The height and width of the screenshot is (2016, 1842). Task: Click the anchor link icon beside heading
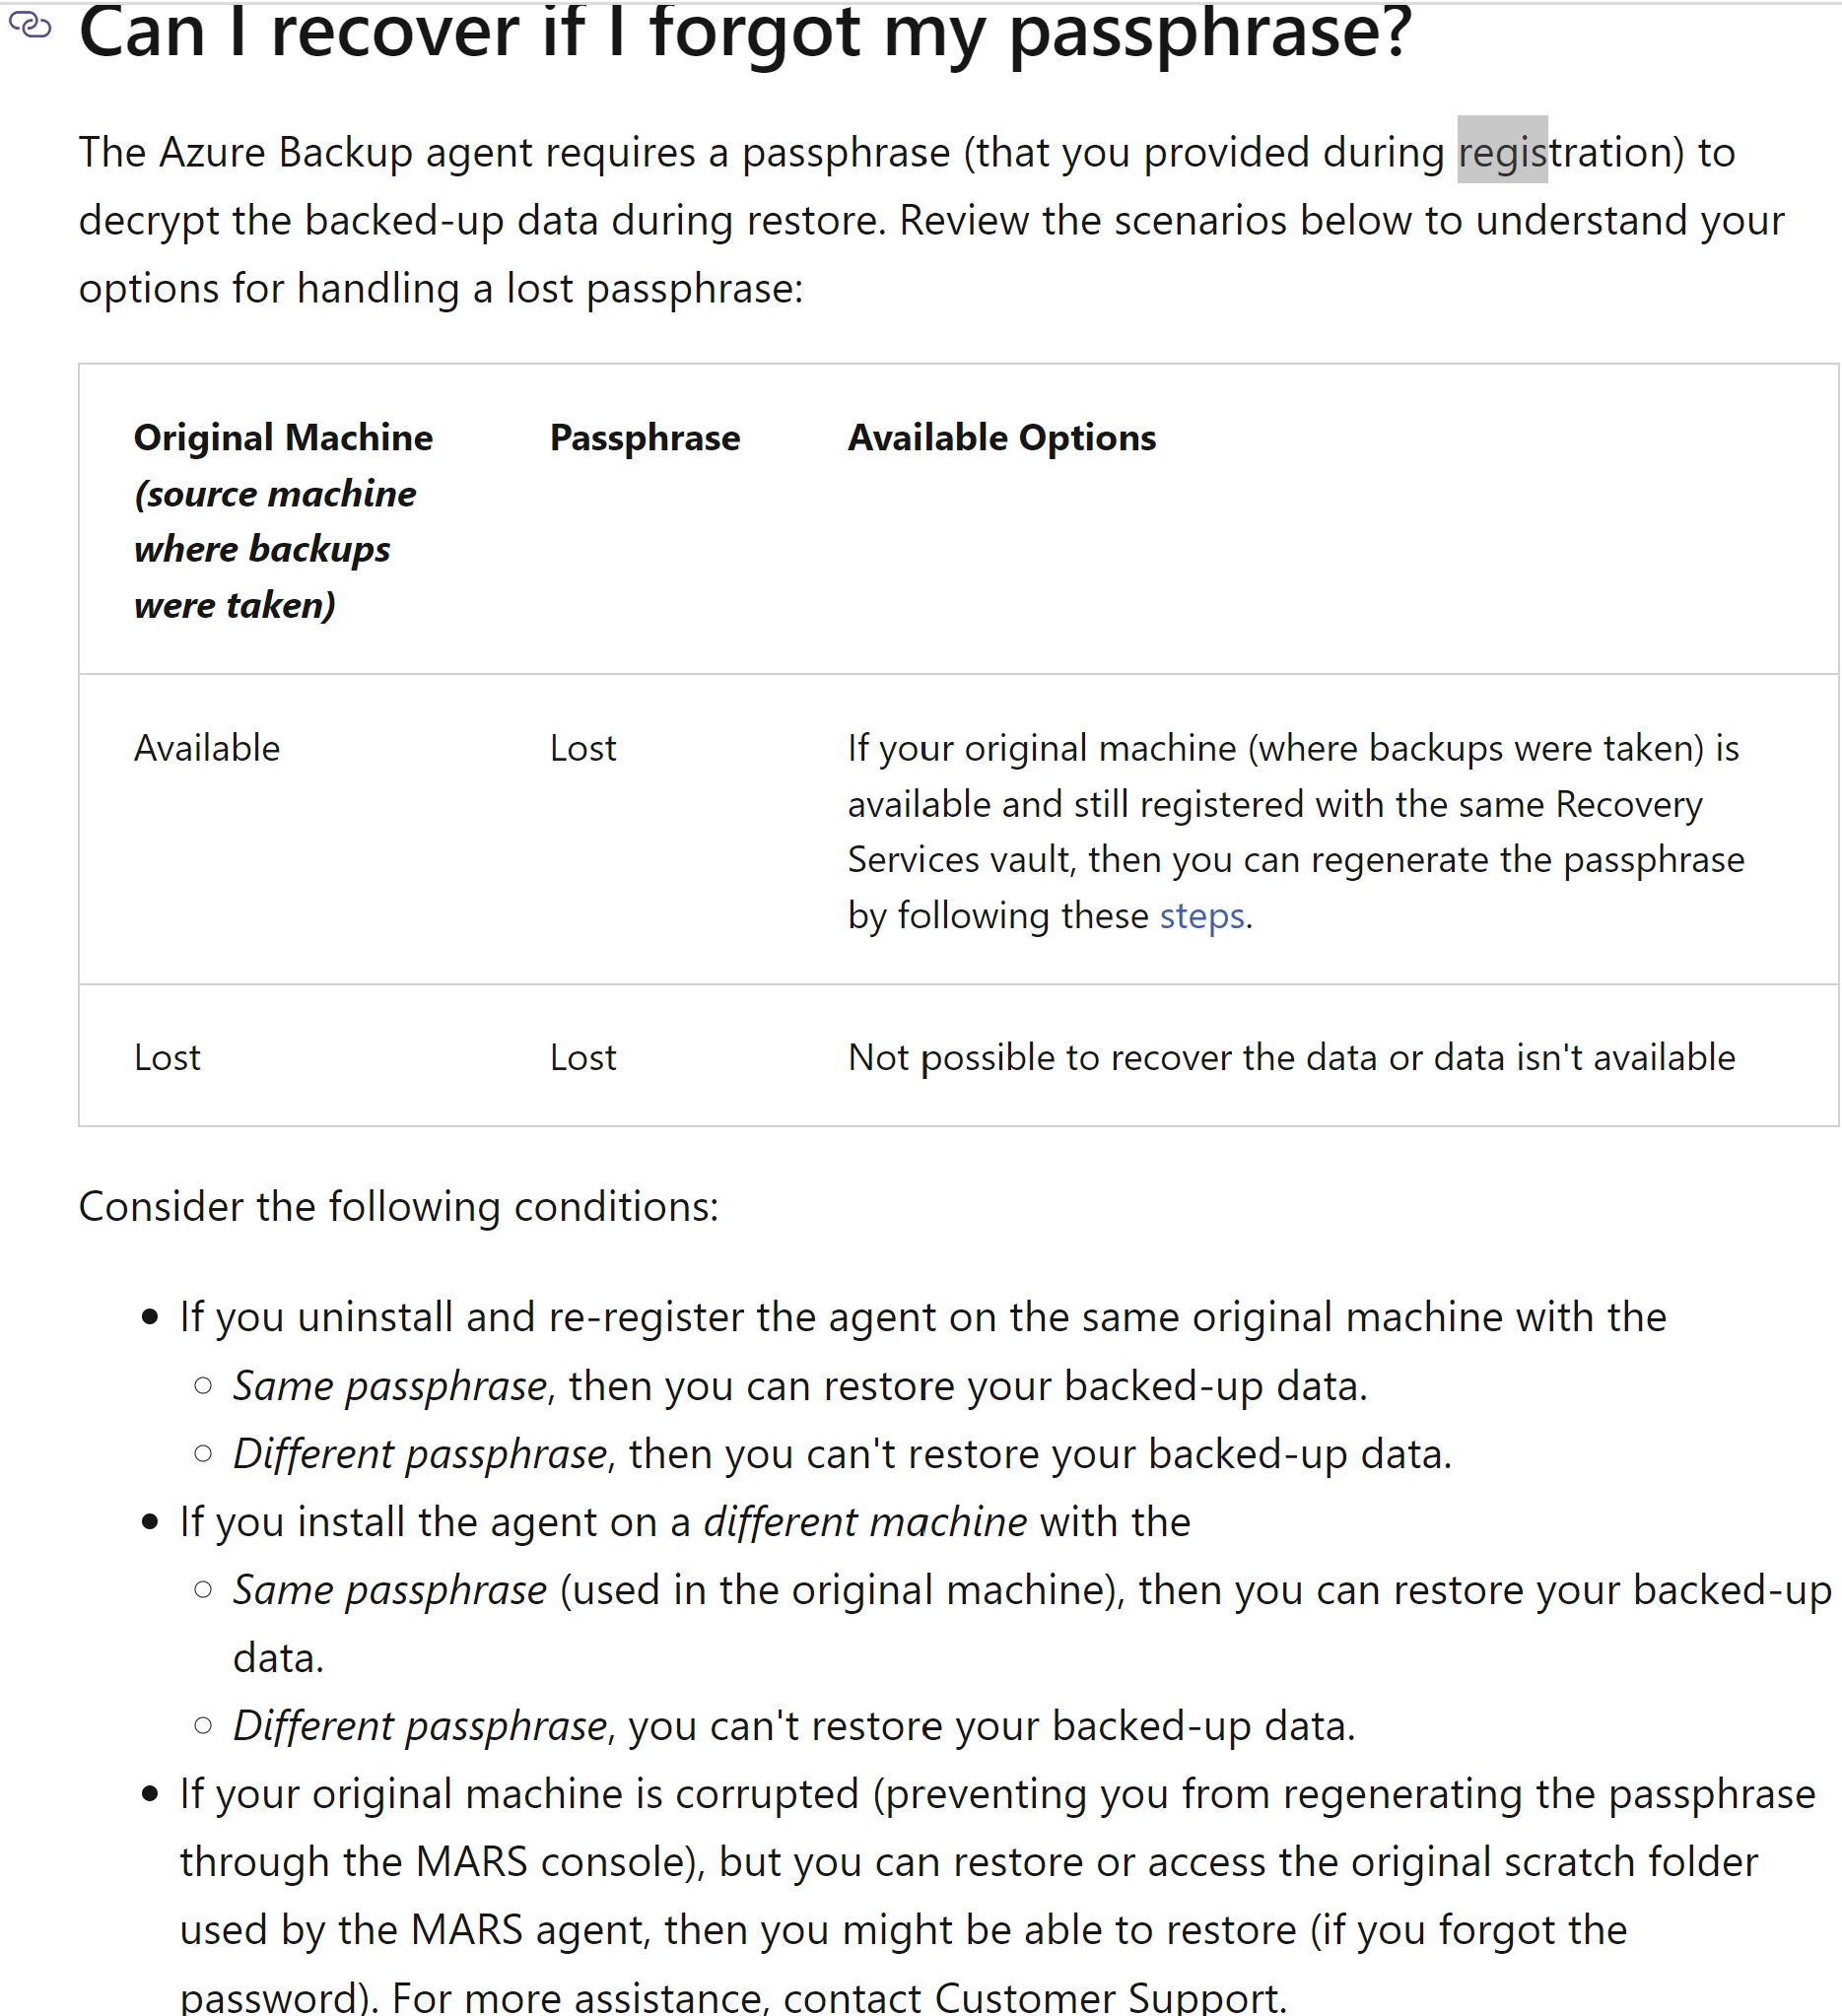29,25
